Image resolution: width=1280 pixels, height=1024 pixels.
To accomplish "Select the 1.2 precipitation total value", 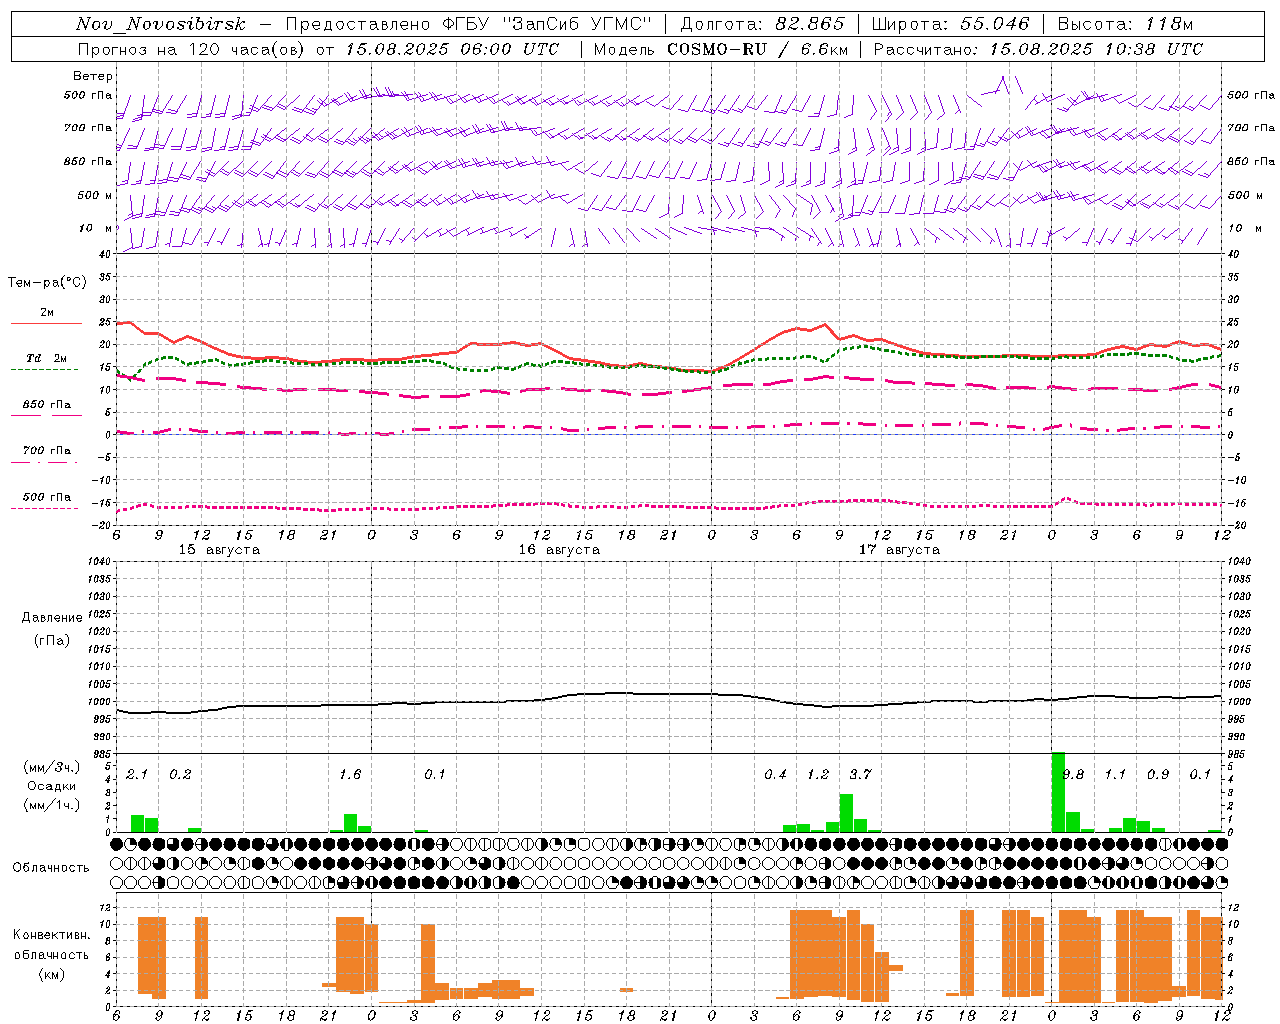I will pyautogui.click(x=818, y=774).
